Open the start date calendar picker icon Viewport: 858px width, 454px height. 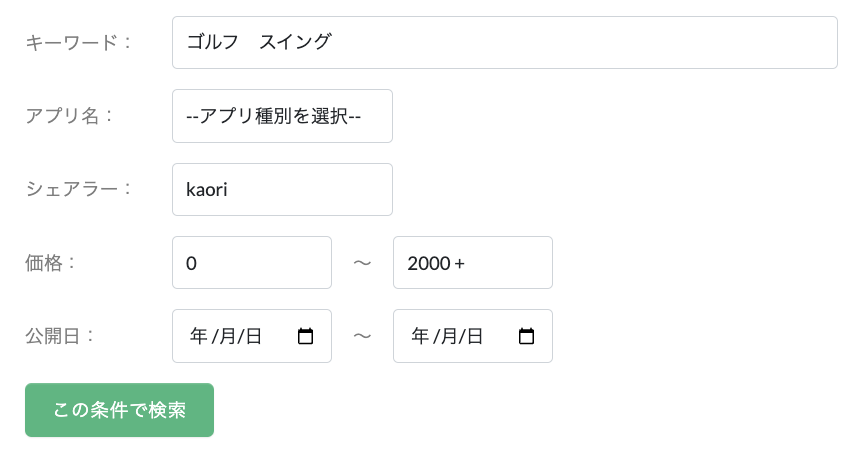305,336
